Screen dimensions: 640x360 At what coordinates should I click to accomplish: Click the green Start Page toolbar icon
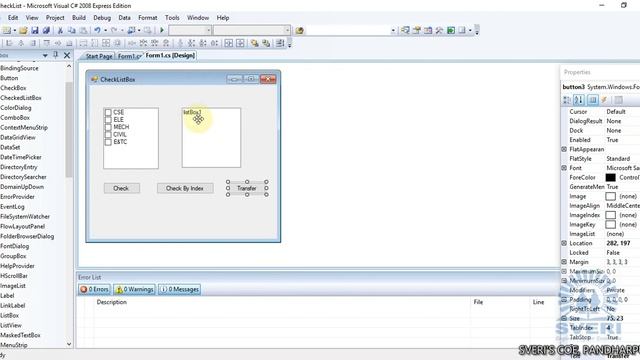pyautogui.click(x=451, y=30)
